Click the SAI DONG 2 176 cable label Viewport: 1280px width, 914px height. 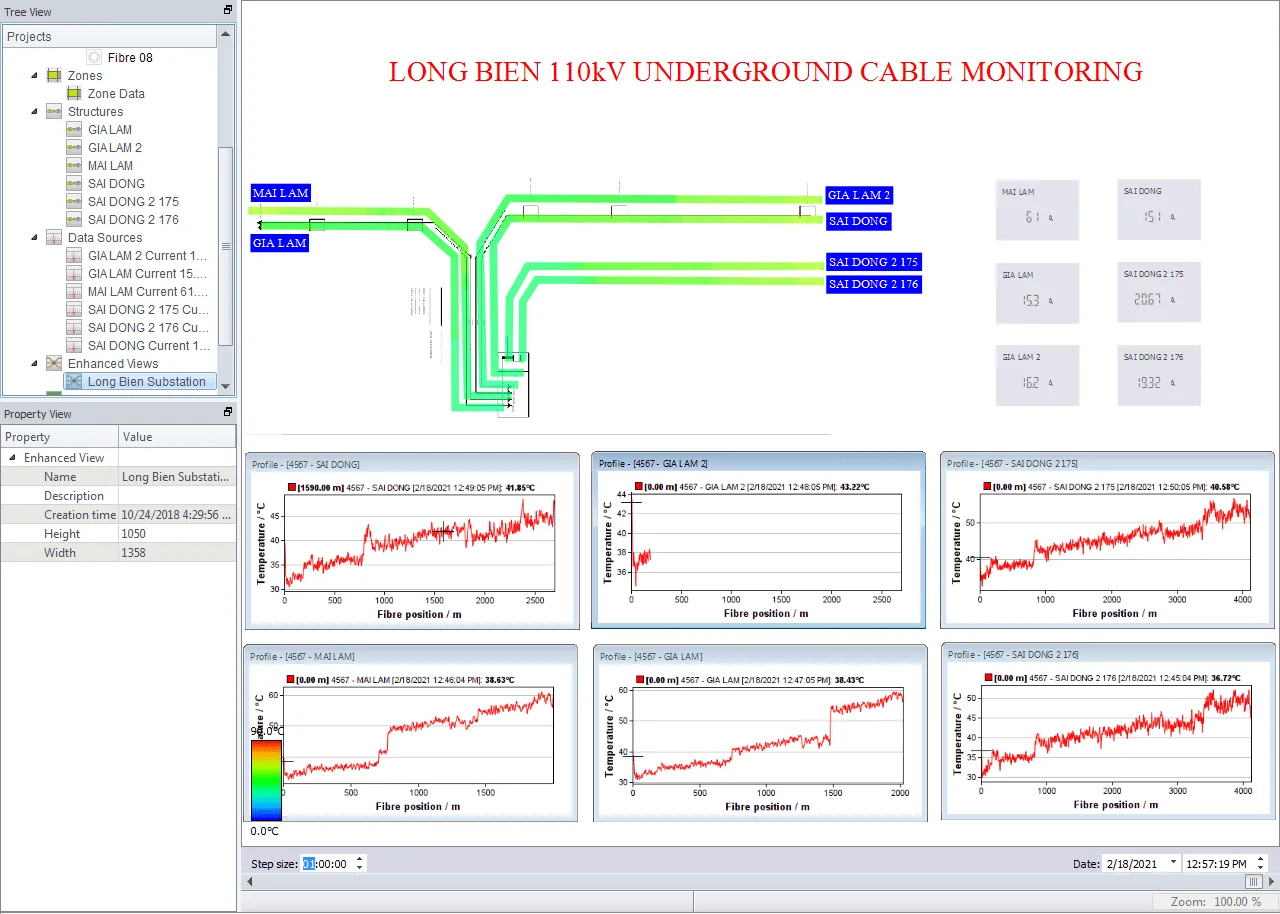coord(873,284)
